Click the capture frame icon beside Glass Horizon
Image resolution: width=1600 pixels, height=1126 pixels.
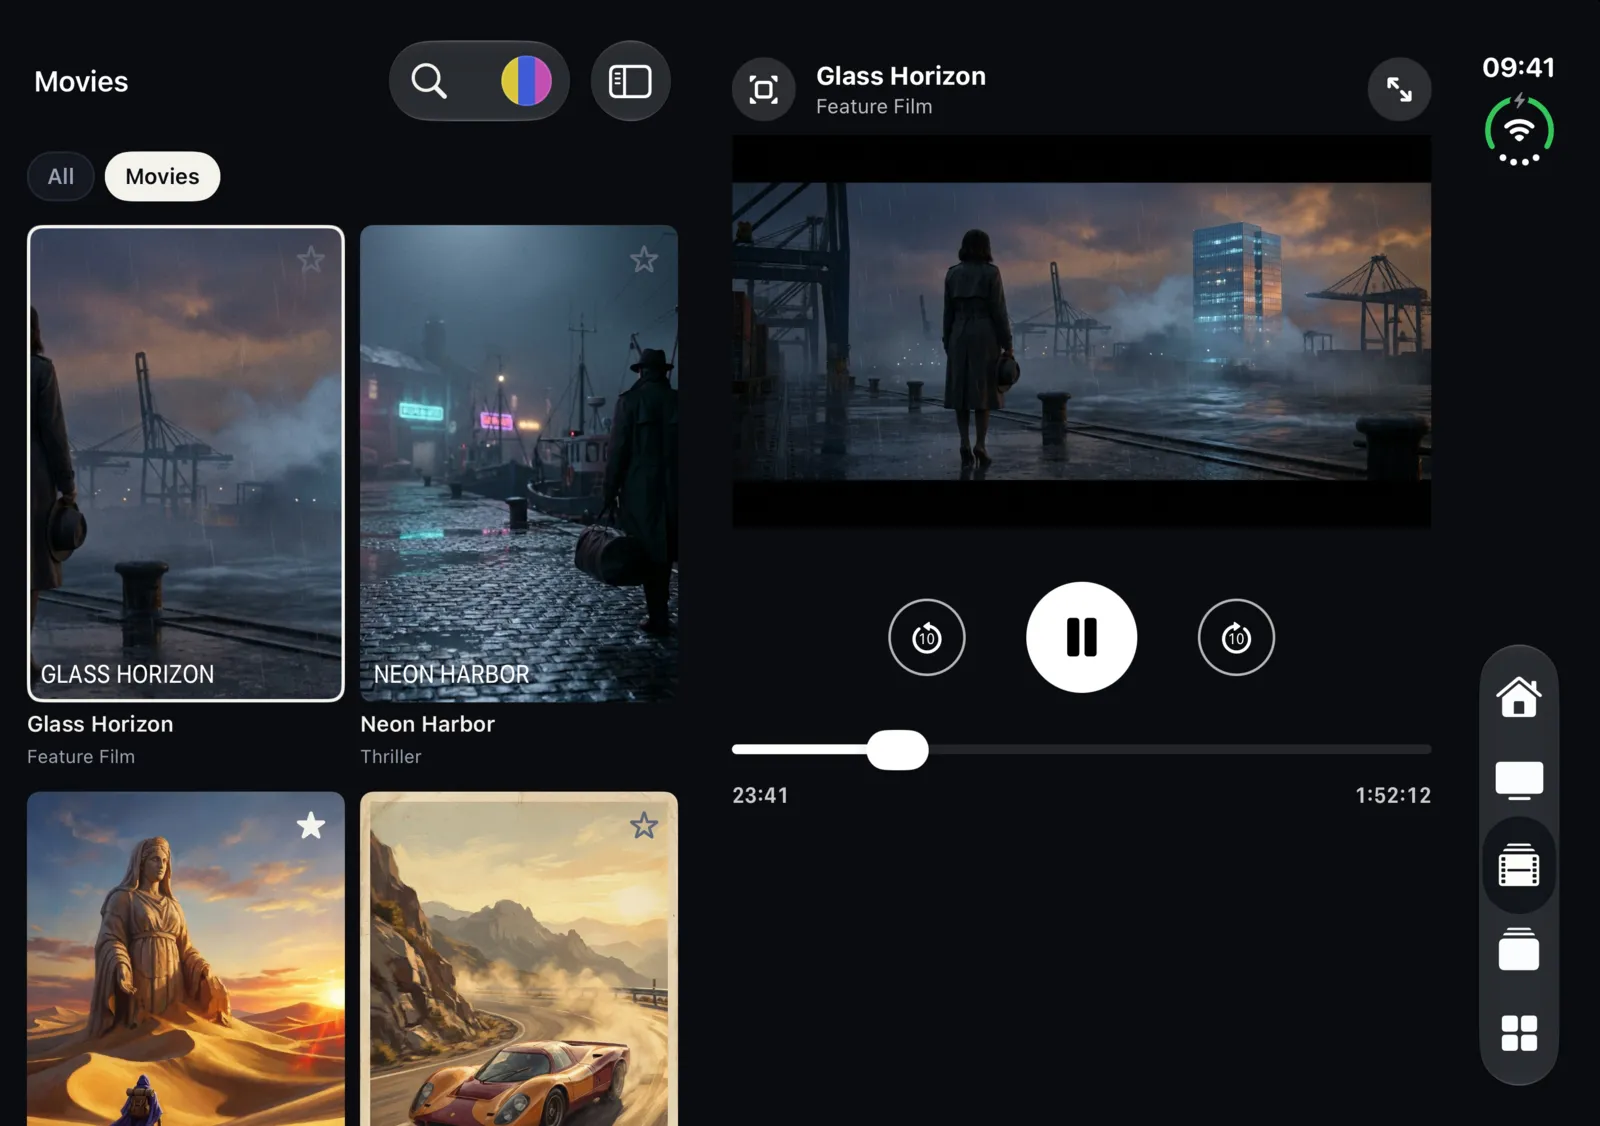pos(764,90)
